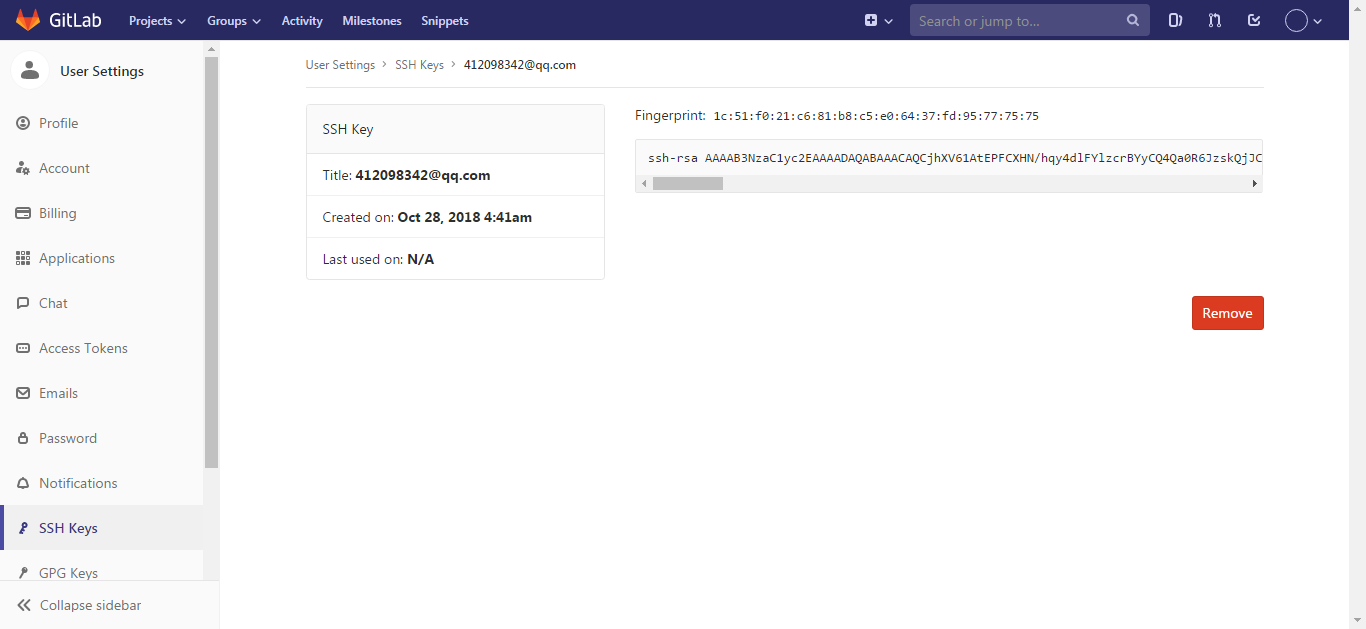Expand the new item plus dropdown
1366x629 pixels.
click(878, 20)
